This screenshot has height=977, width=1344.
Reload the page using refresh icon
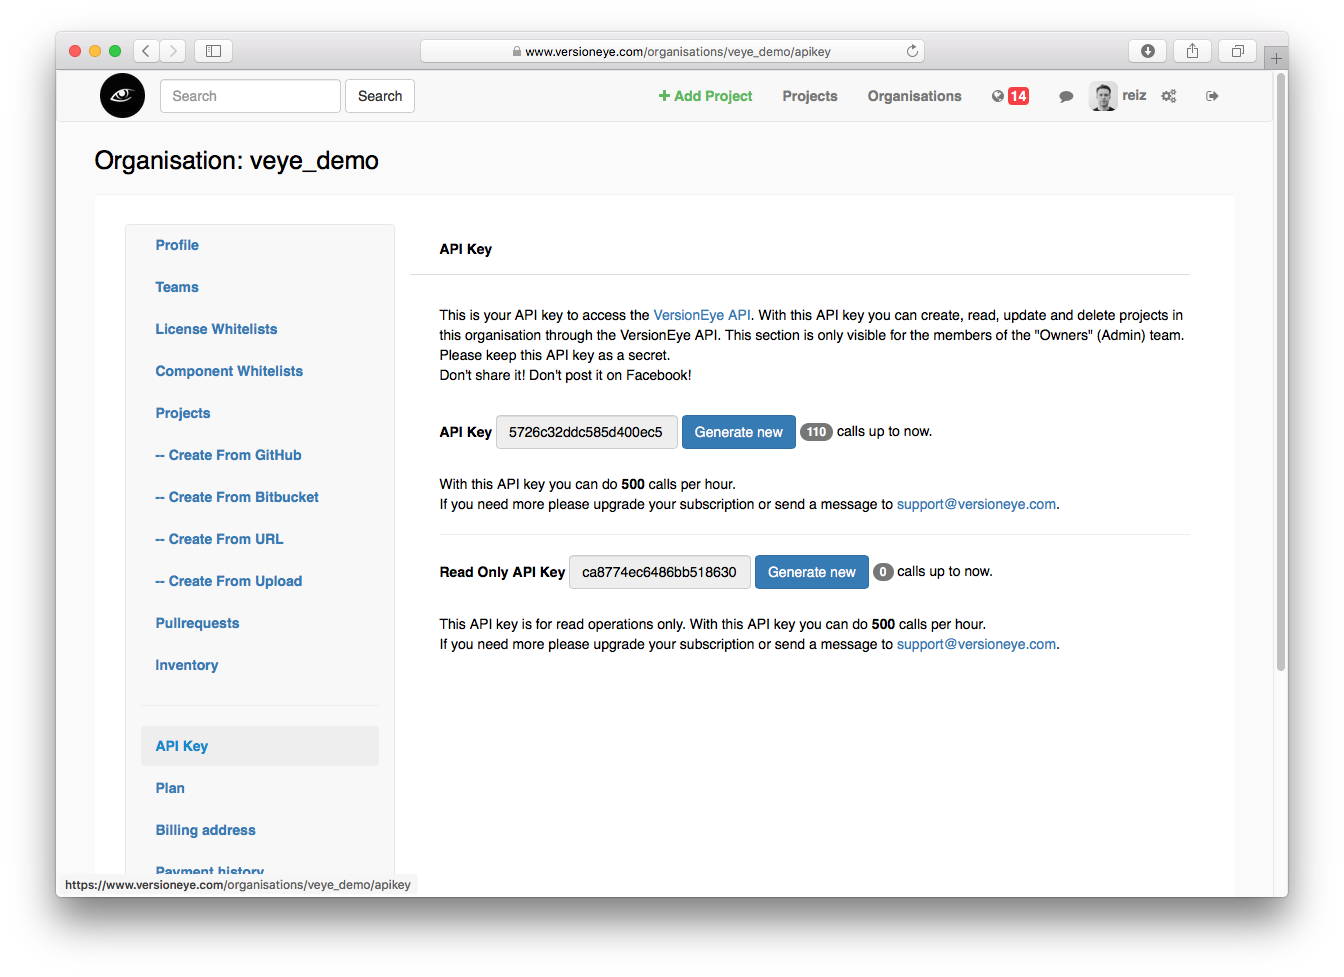click(x=912, y=51)
